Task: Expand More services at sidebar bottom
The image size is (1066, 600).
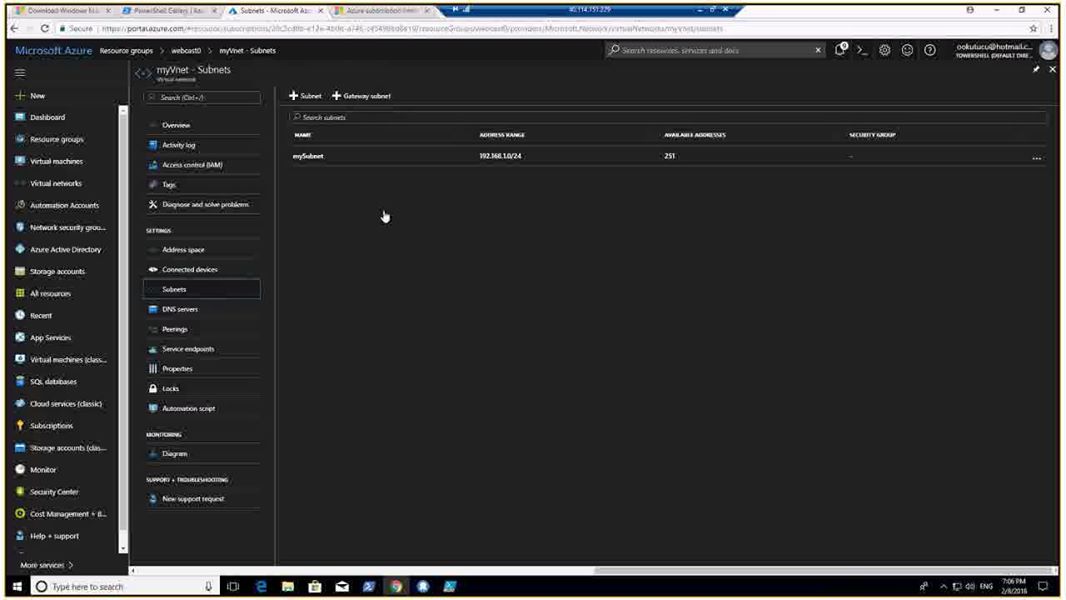Action: (x=46, y=565)
